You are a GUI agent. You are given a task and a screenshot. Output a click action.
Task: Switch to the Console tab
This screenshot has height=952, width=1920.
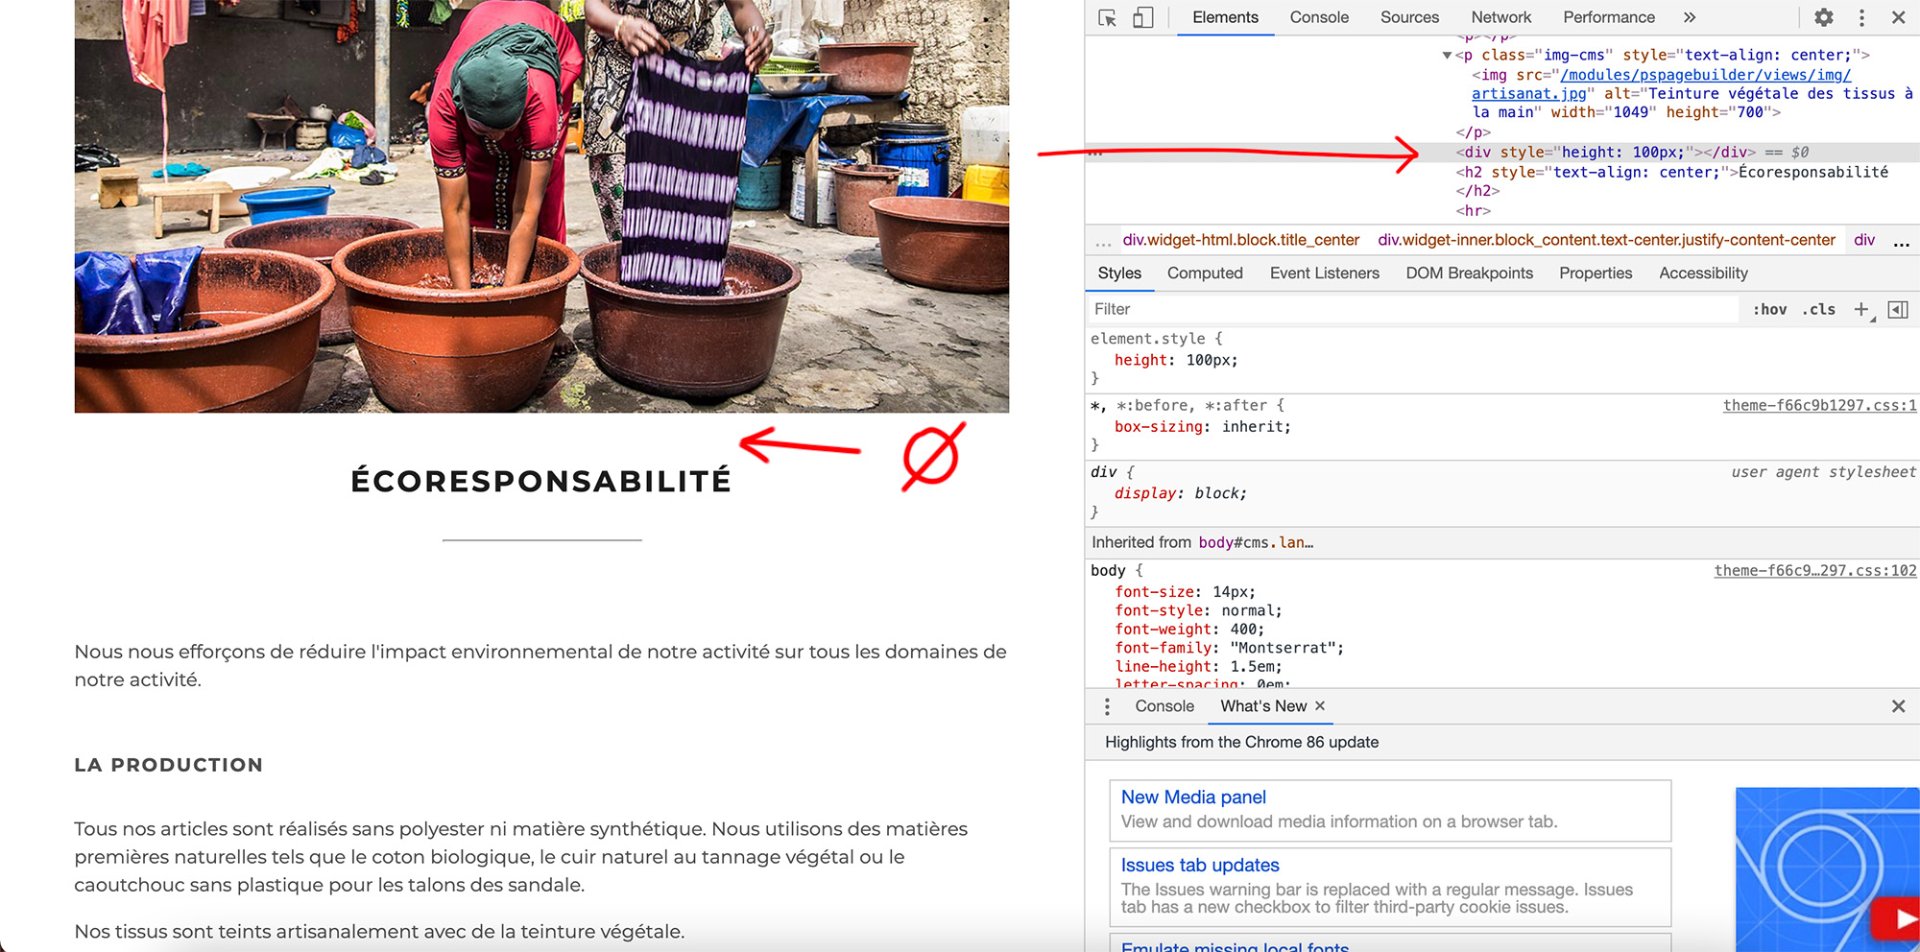coord(1319,17)
